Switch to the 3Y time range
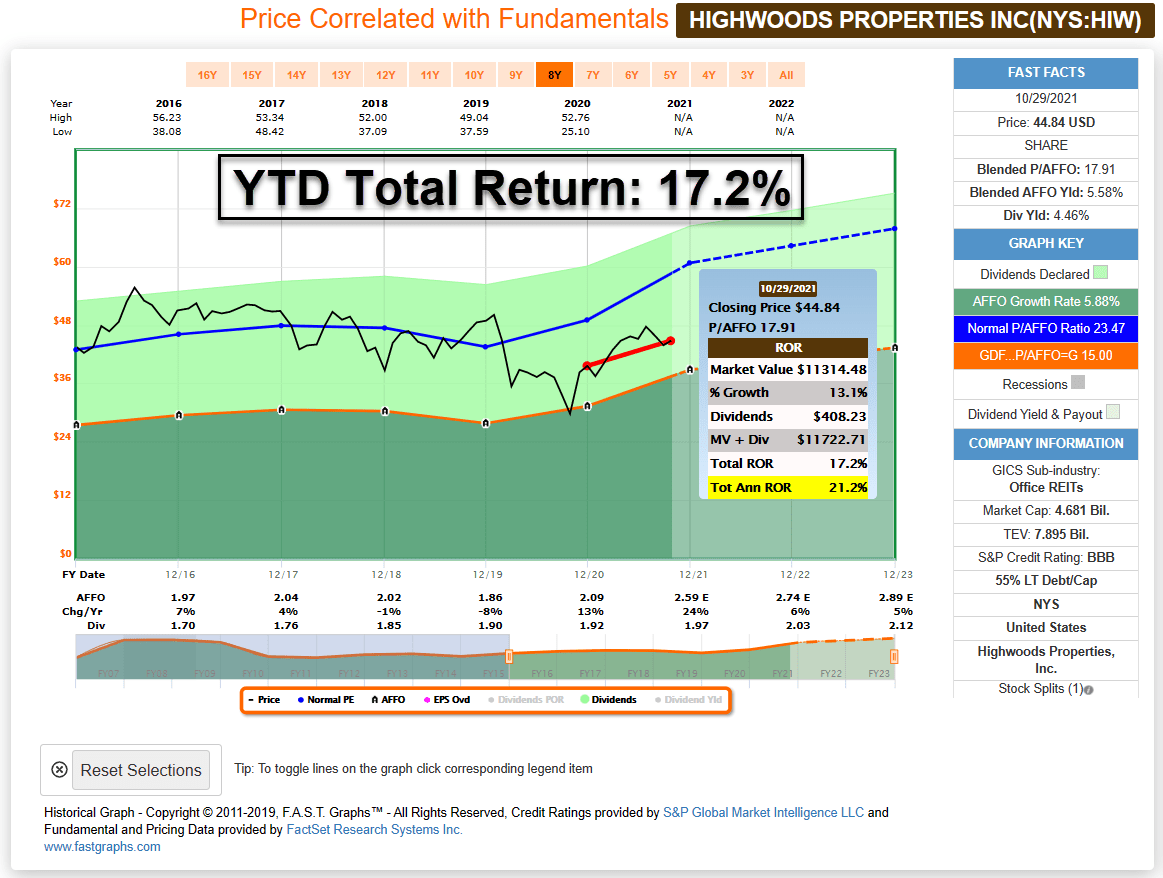 point(747,75)
